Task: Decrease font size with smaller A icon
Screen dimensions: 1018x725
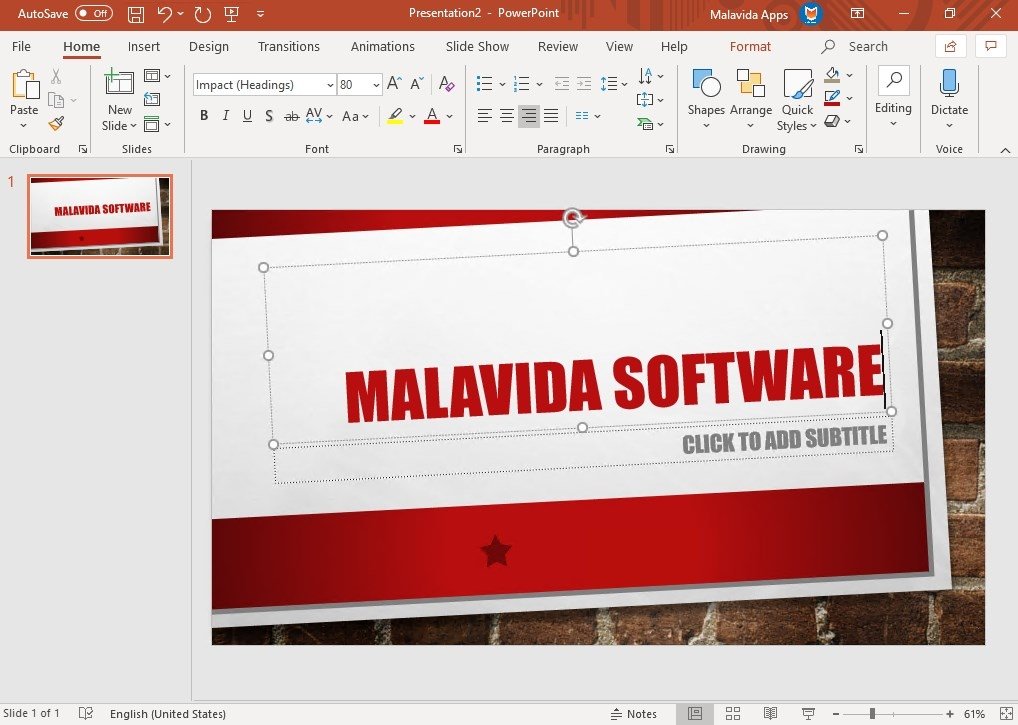Action: (x=417, y=83)
